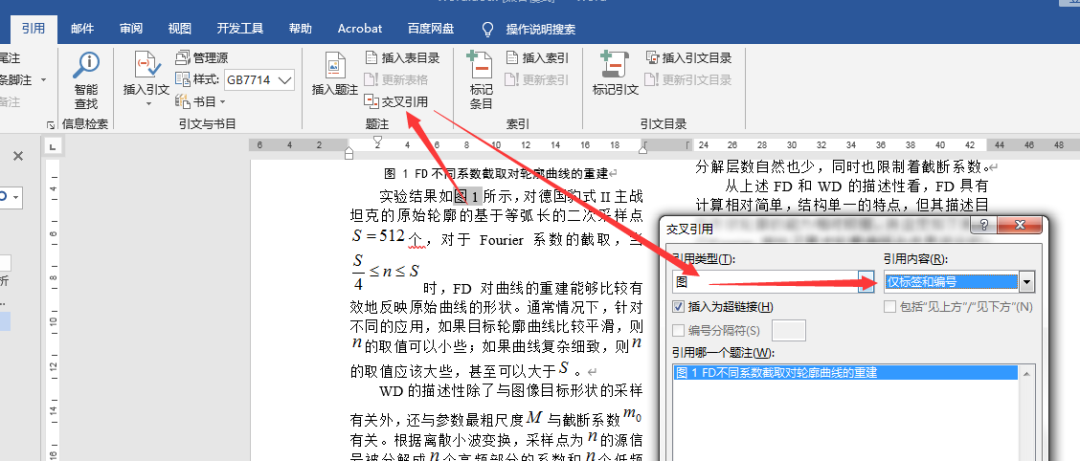Screen dimensions: 1080x461
Task: Click the cross-reference dialog help button
Action: click(984, 225)
